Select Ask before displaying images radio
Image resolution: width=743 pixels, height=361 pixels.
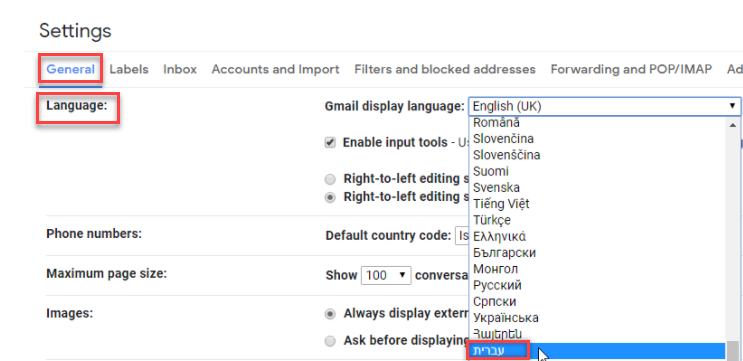point(330,341)
